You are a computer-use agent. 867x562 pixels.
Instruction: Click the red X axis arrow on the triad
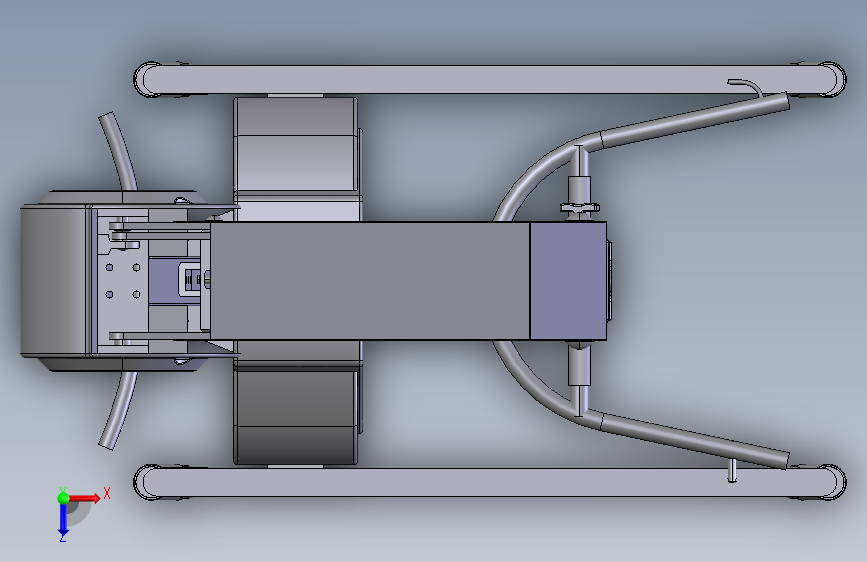(84, 498)
